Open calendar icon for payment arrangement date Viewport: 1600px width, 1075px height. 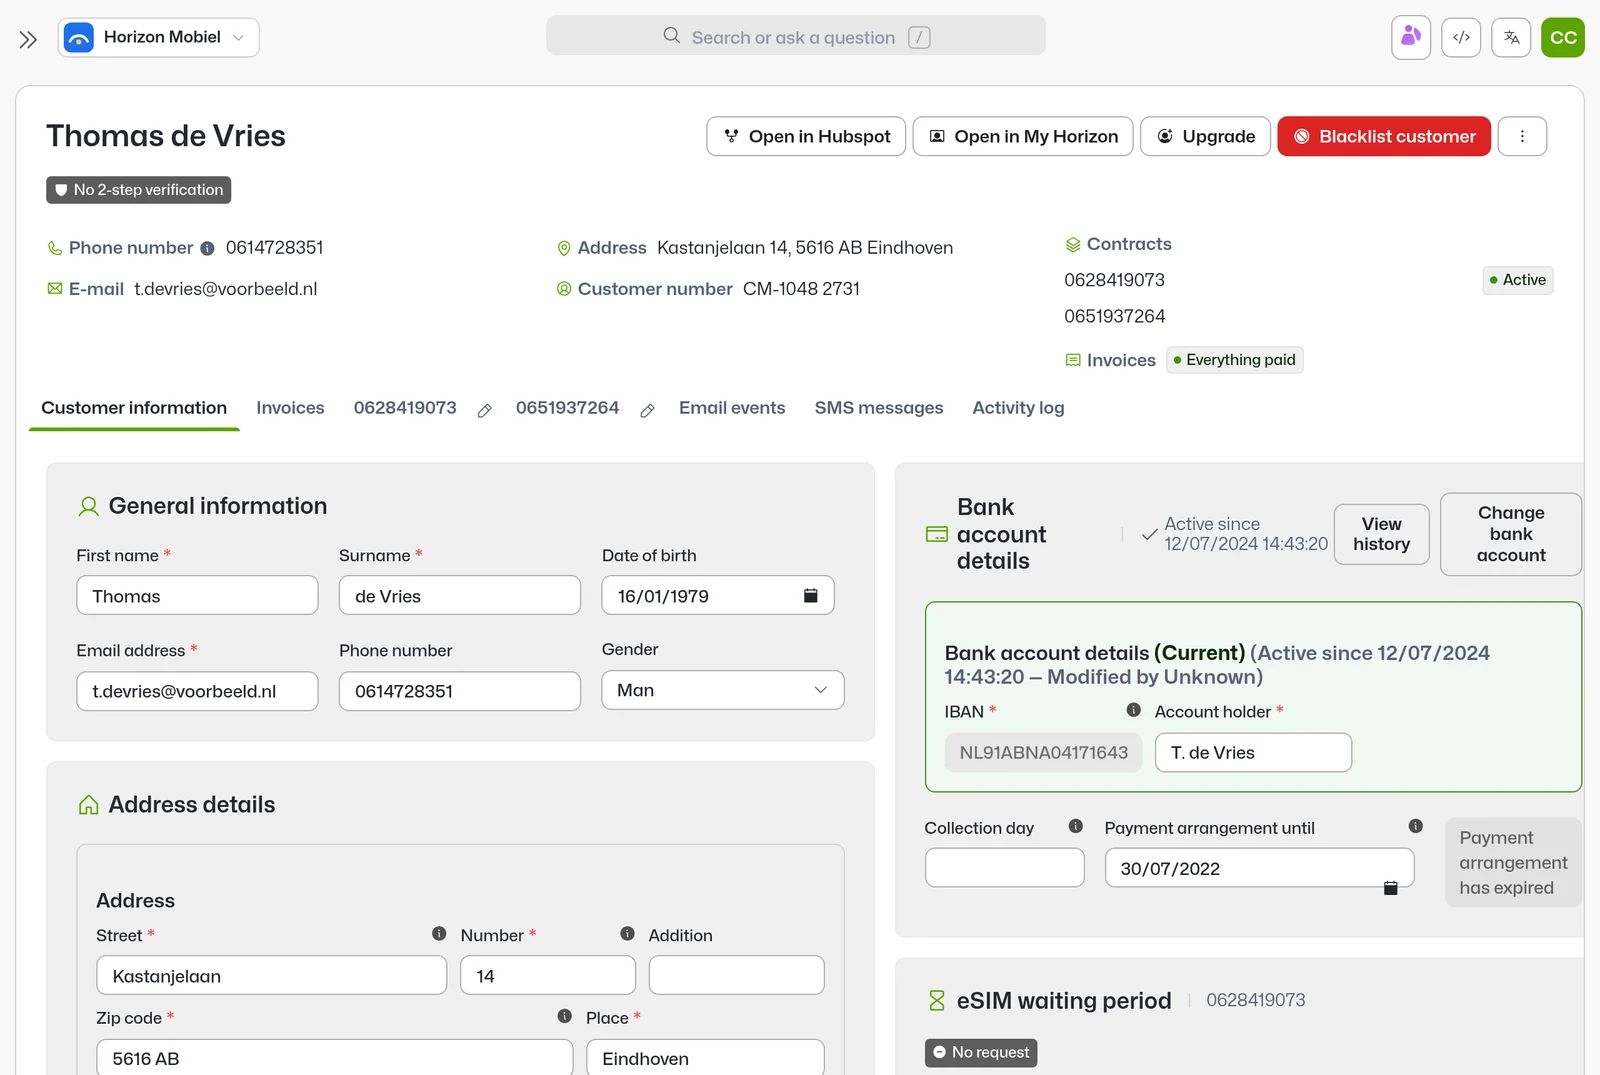(x=1390, y=888)
